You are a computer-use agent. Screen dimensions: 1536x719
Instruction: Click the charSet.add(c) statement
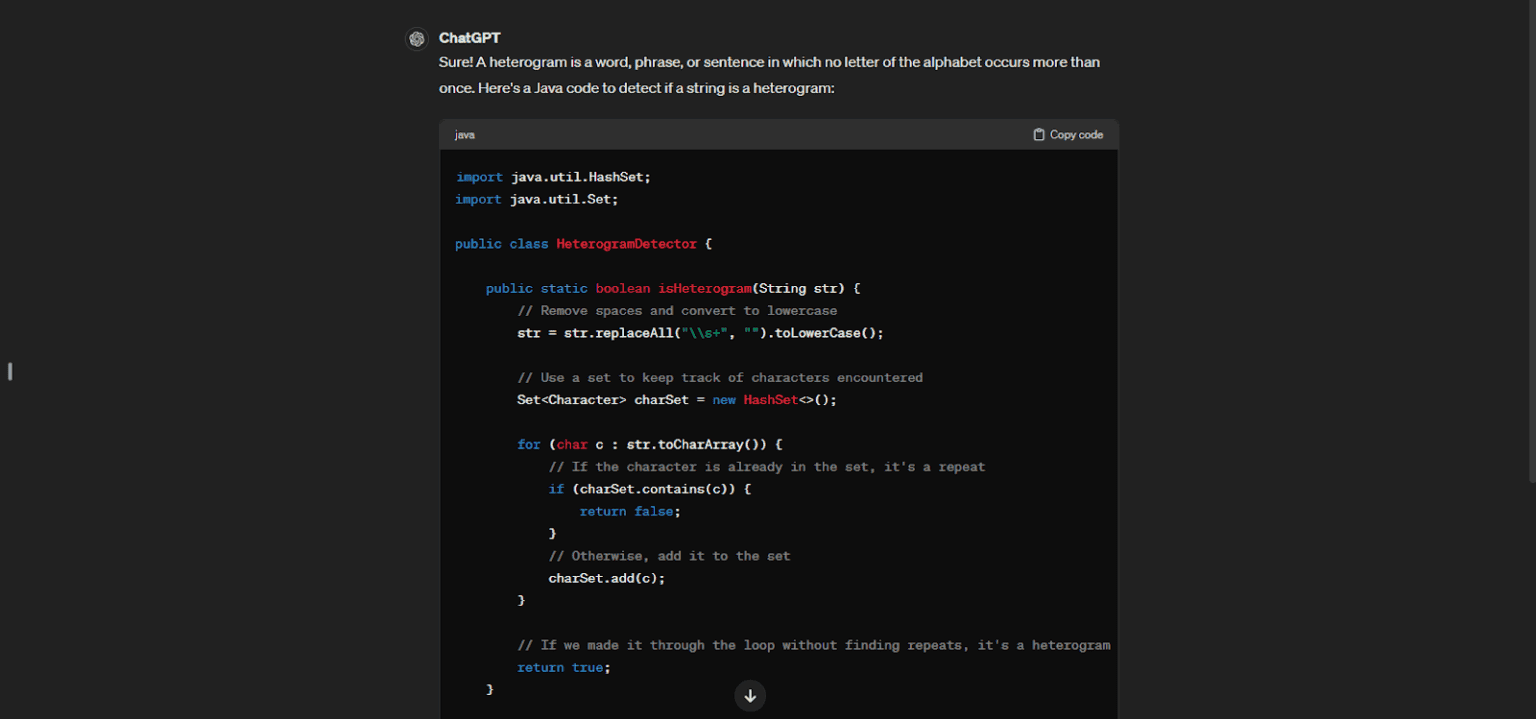(606, 578)
